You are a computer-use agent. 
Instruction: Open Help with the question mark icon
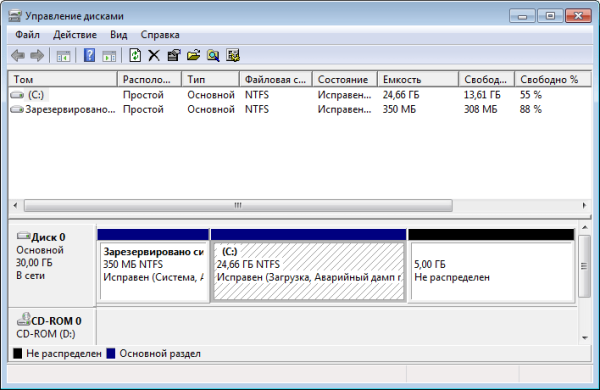point(89,55)
